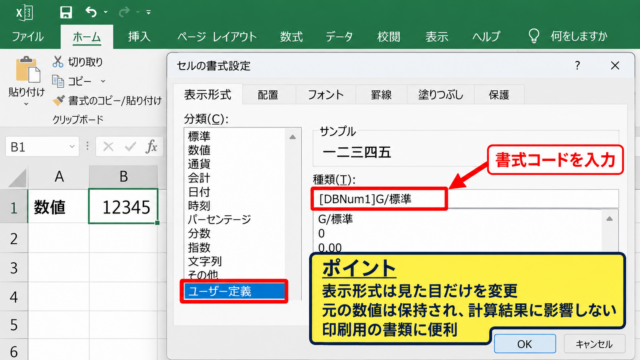Click the Redo arrow icon
640x360 pixels.
point(124,12)
